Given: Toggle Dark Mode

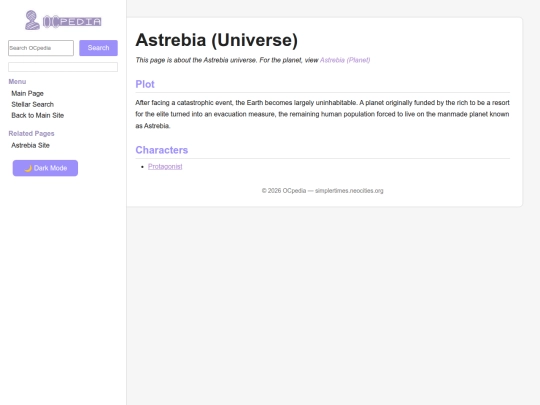Looking at the screenshot, I should tap(45, 168).
